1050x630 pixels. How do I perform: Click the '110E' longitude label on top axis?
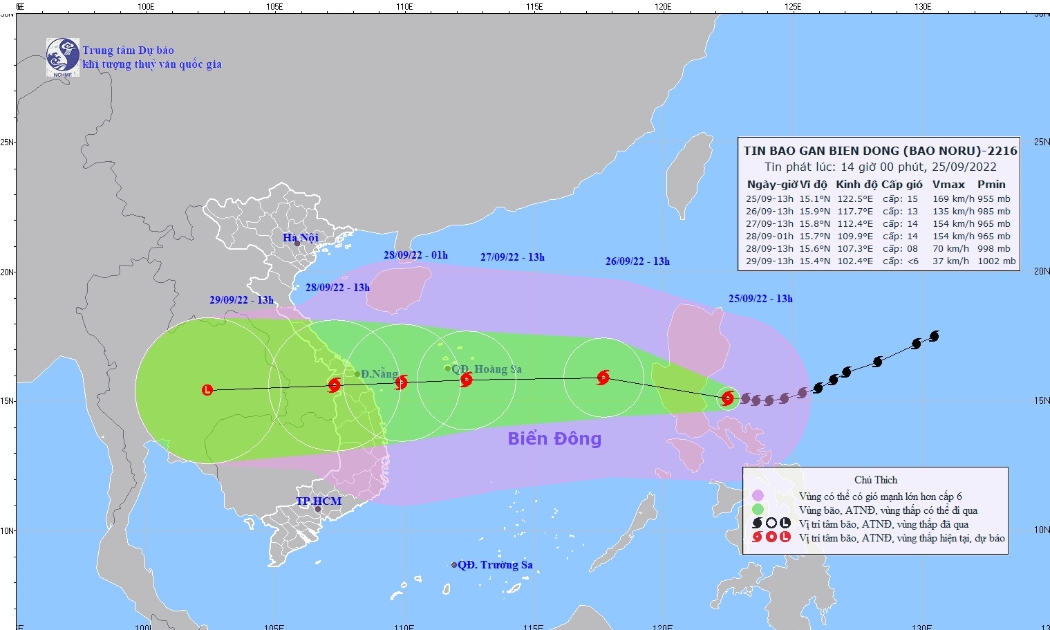point(403,7)
